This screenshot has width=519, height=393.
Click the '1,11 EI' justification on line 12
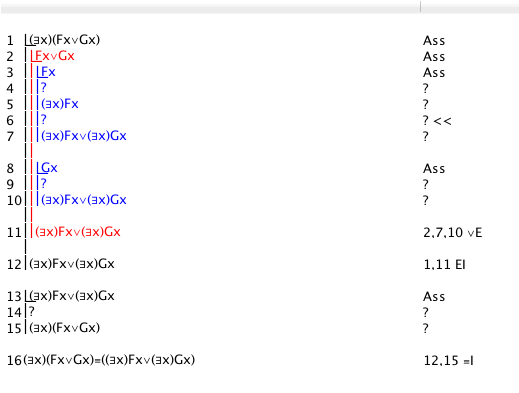(444, 265)
